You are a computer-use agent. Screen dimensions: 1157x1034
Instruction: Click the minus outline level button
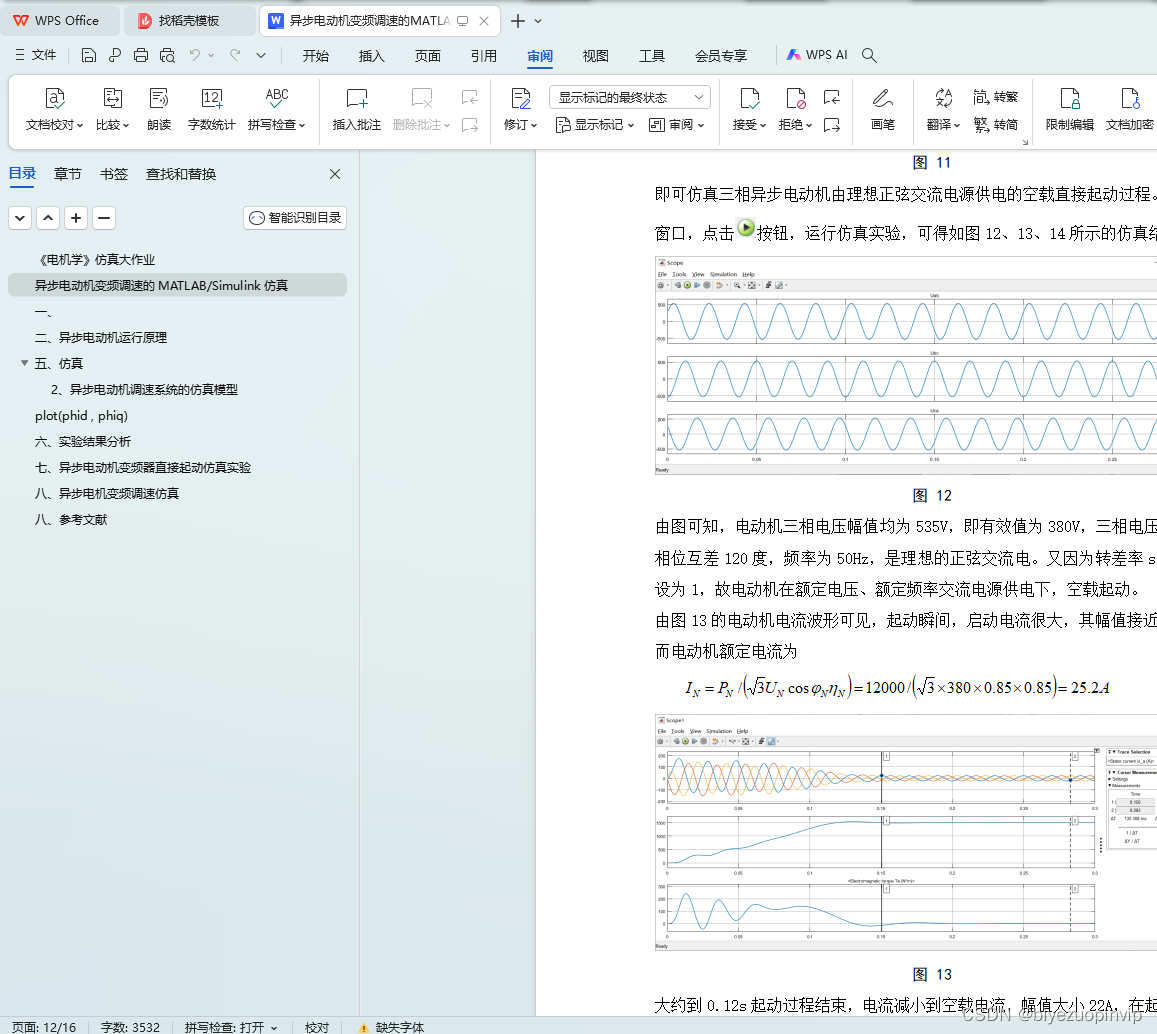coord(104,218)
